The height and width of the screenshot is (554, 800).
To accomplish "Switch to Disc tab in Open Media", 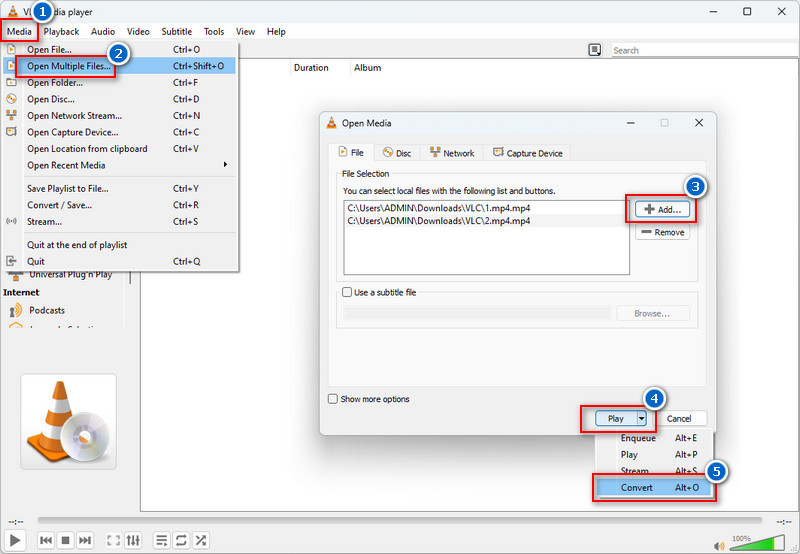I will [x=397, y=153].
